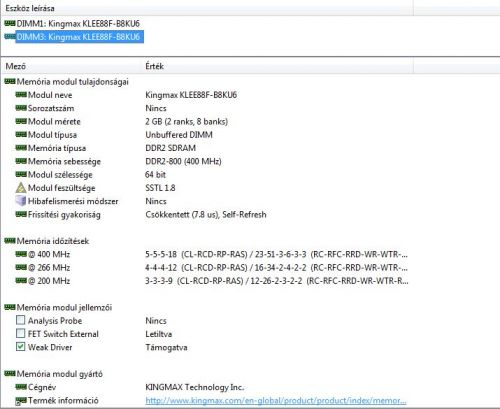Select the DIMM1 memory module icon
Viewport: 500px width, 409px height.
click(10, 23)
